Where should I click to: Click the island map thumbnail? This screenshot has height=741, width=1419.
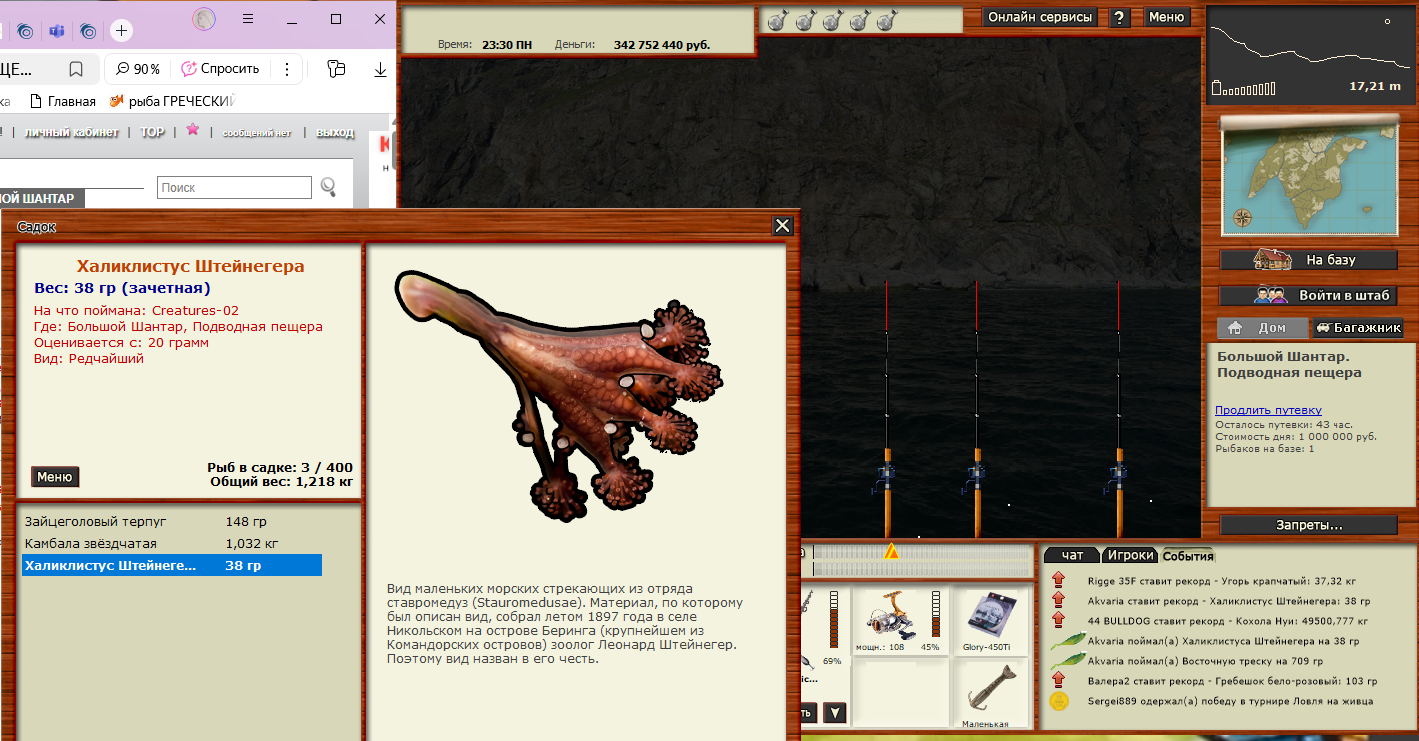coord(1308,180)
